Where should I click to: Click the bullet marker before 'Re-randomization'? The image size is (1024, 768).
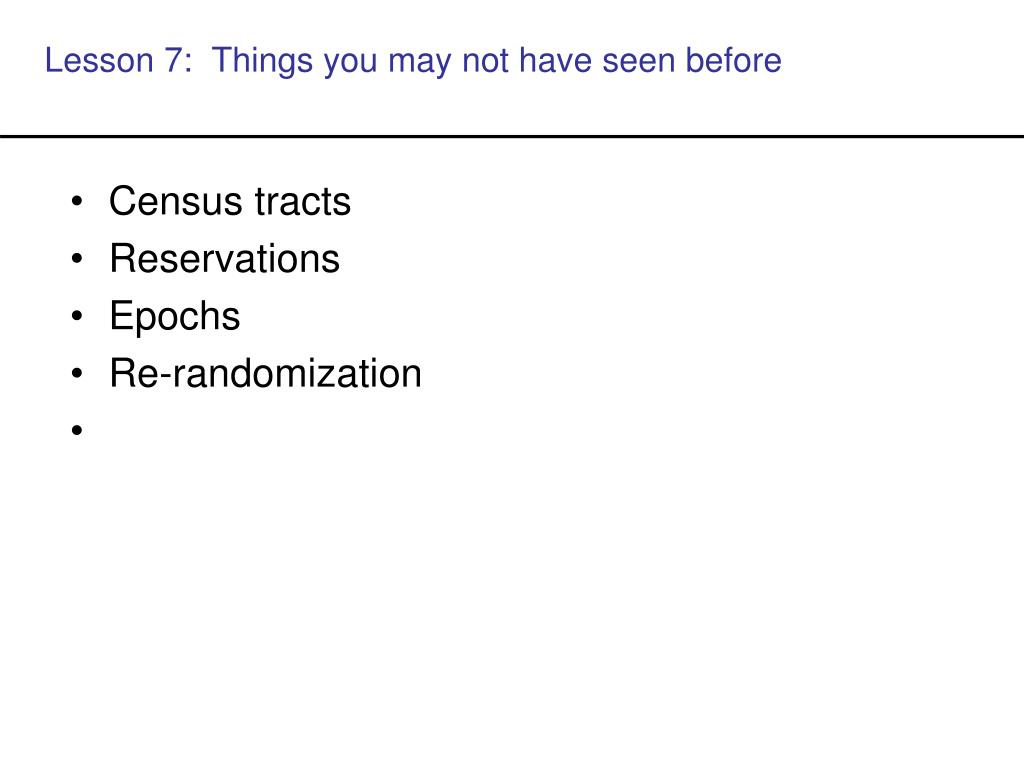(77, 374)
